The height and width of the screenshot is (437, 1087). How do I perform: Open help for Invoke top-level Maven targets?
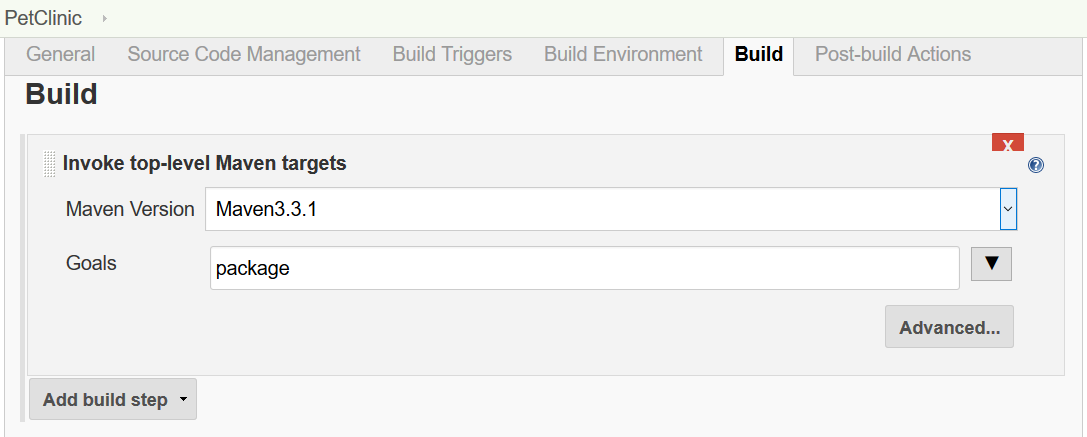tap(1036, 165)
